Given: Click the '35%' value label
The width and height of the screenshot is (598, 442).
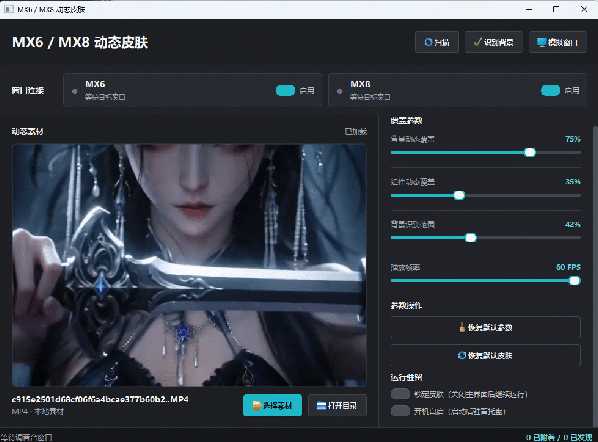Looking at the screenshot, I should click(572, 182).
